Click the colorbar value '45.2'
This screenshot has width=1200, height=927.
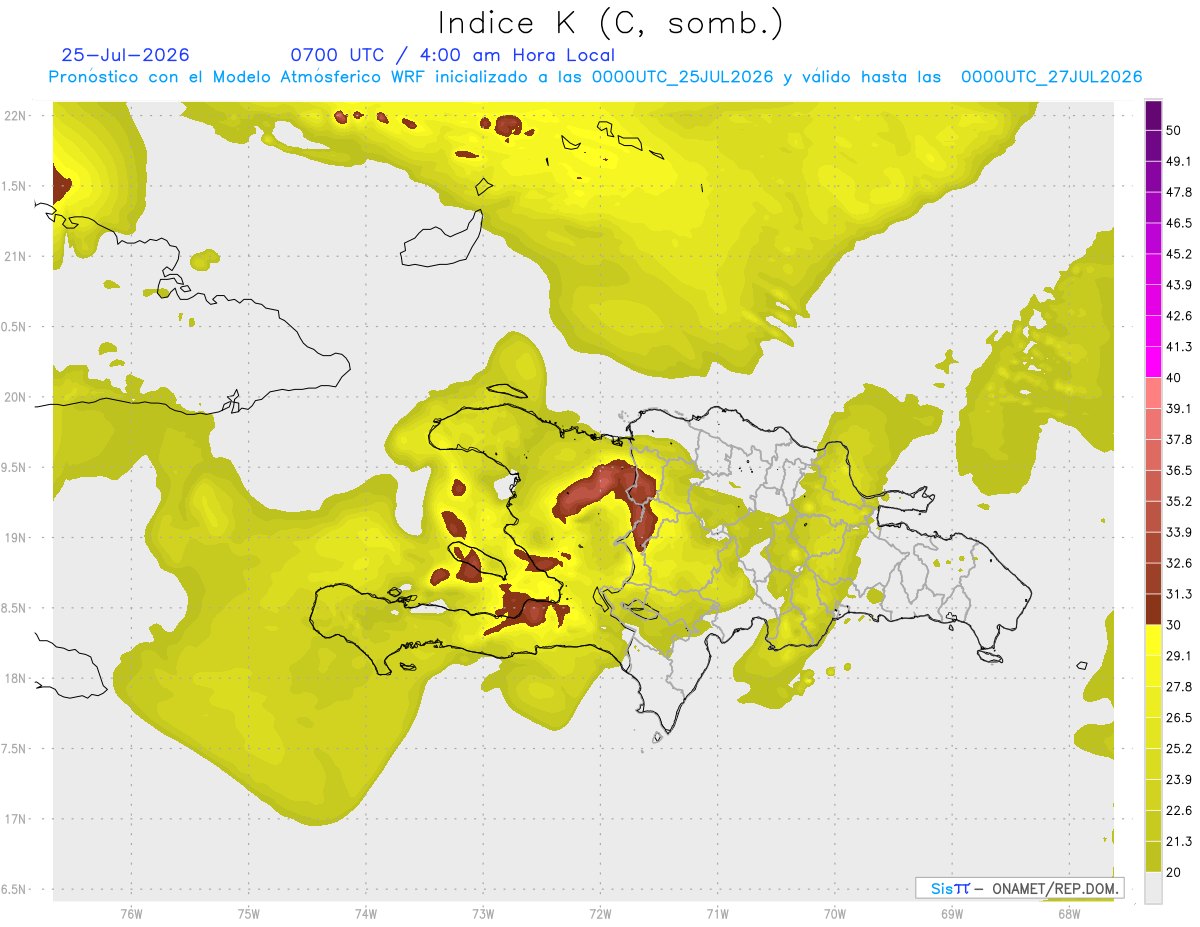pyautogui.click(x=1179, y=254)
